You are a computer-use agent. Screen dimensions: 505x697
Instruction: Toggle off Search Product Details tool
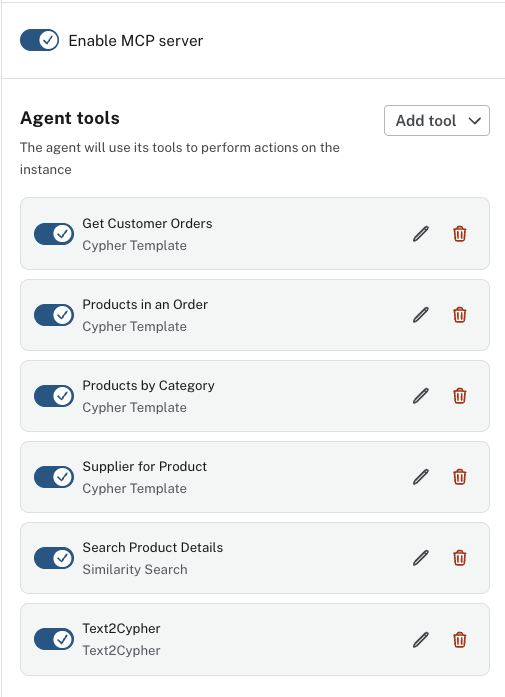point(54,558)
